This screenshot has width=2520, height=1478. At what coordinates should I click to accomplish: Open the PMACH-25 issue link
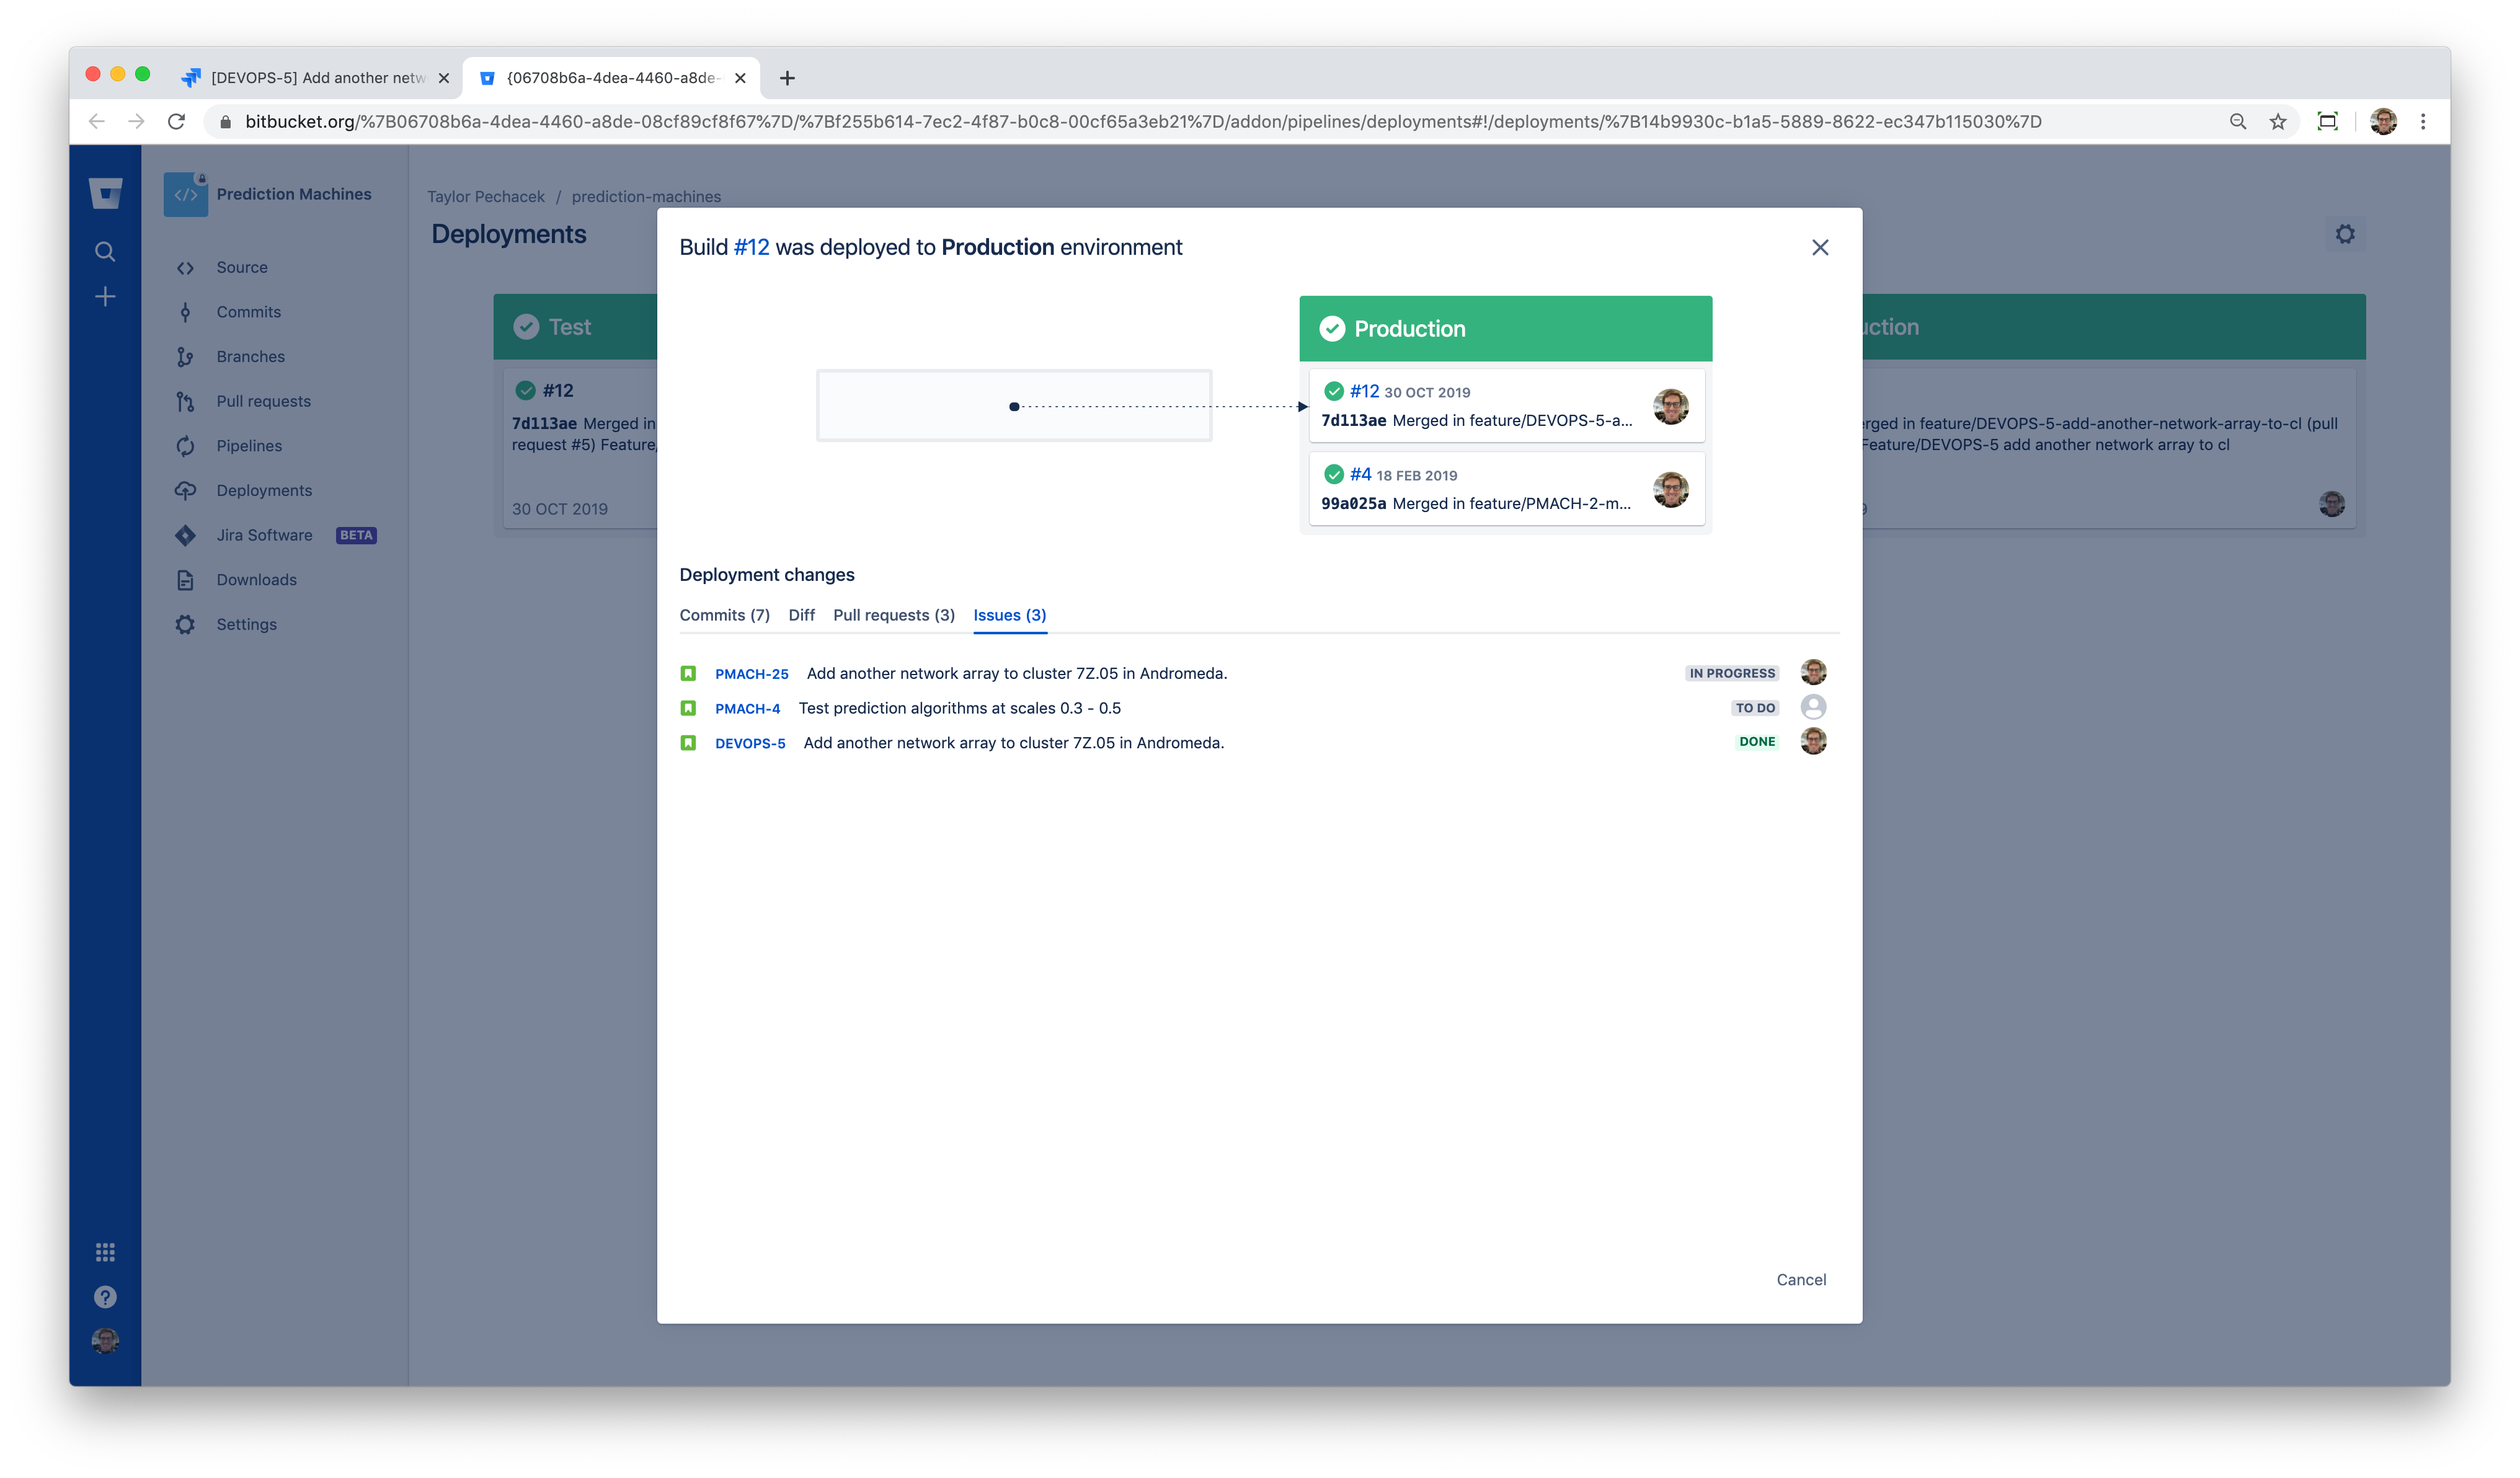click(751, 674)
